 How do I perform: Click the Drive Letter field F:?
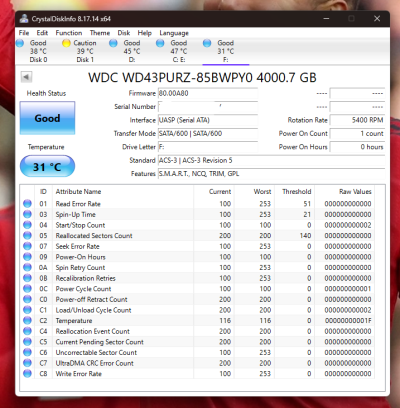[x=208, y=147]
